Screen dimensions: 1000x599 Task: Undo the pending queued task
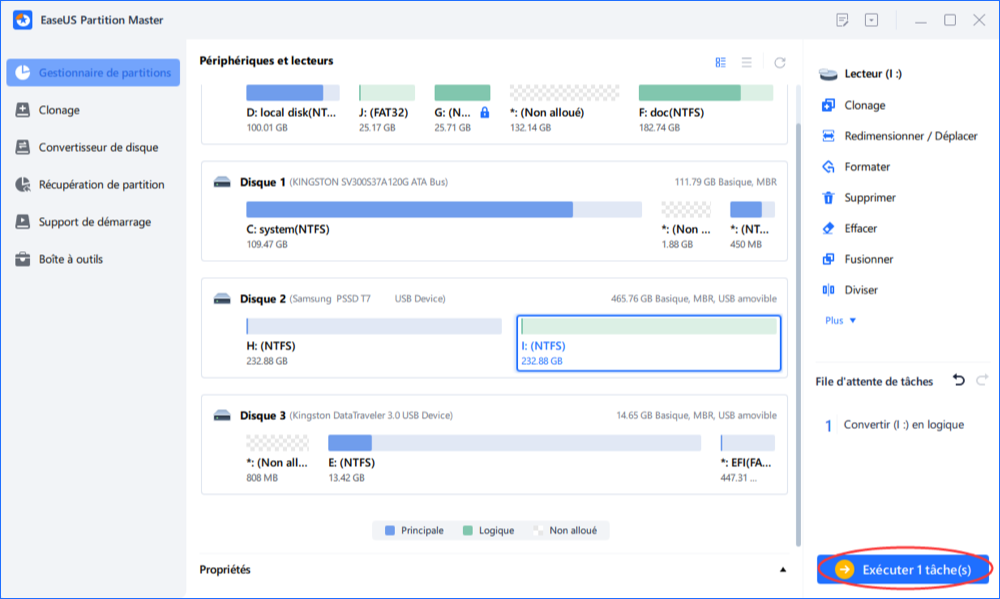[959, 380]
